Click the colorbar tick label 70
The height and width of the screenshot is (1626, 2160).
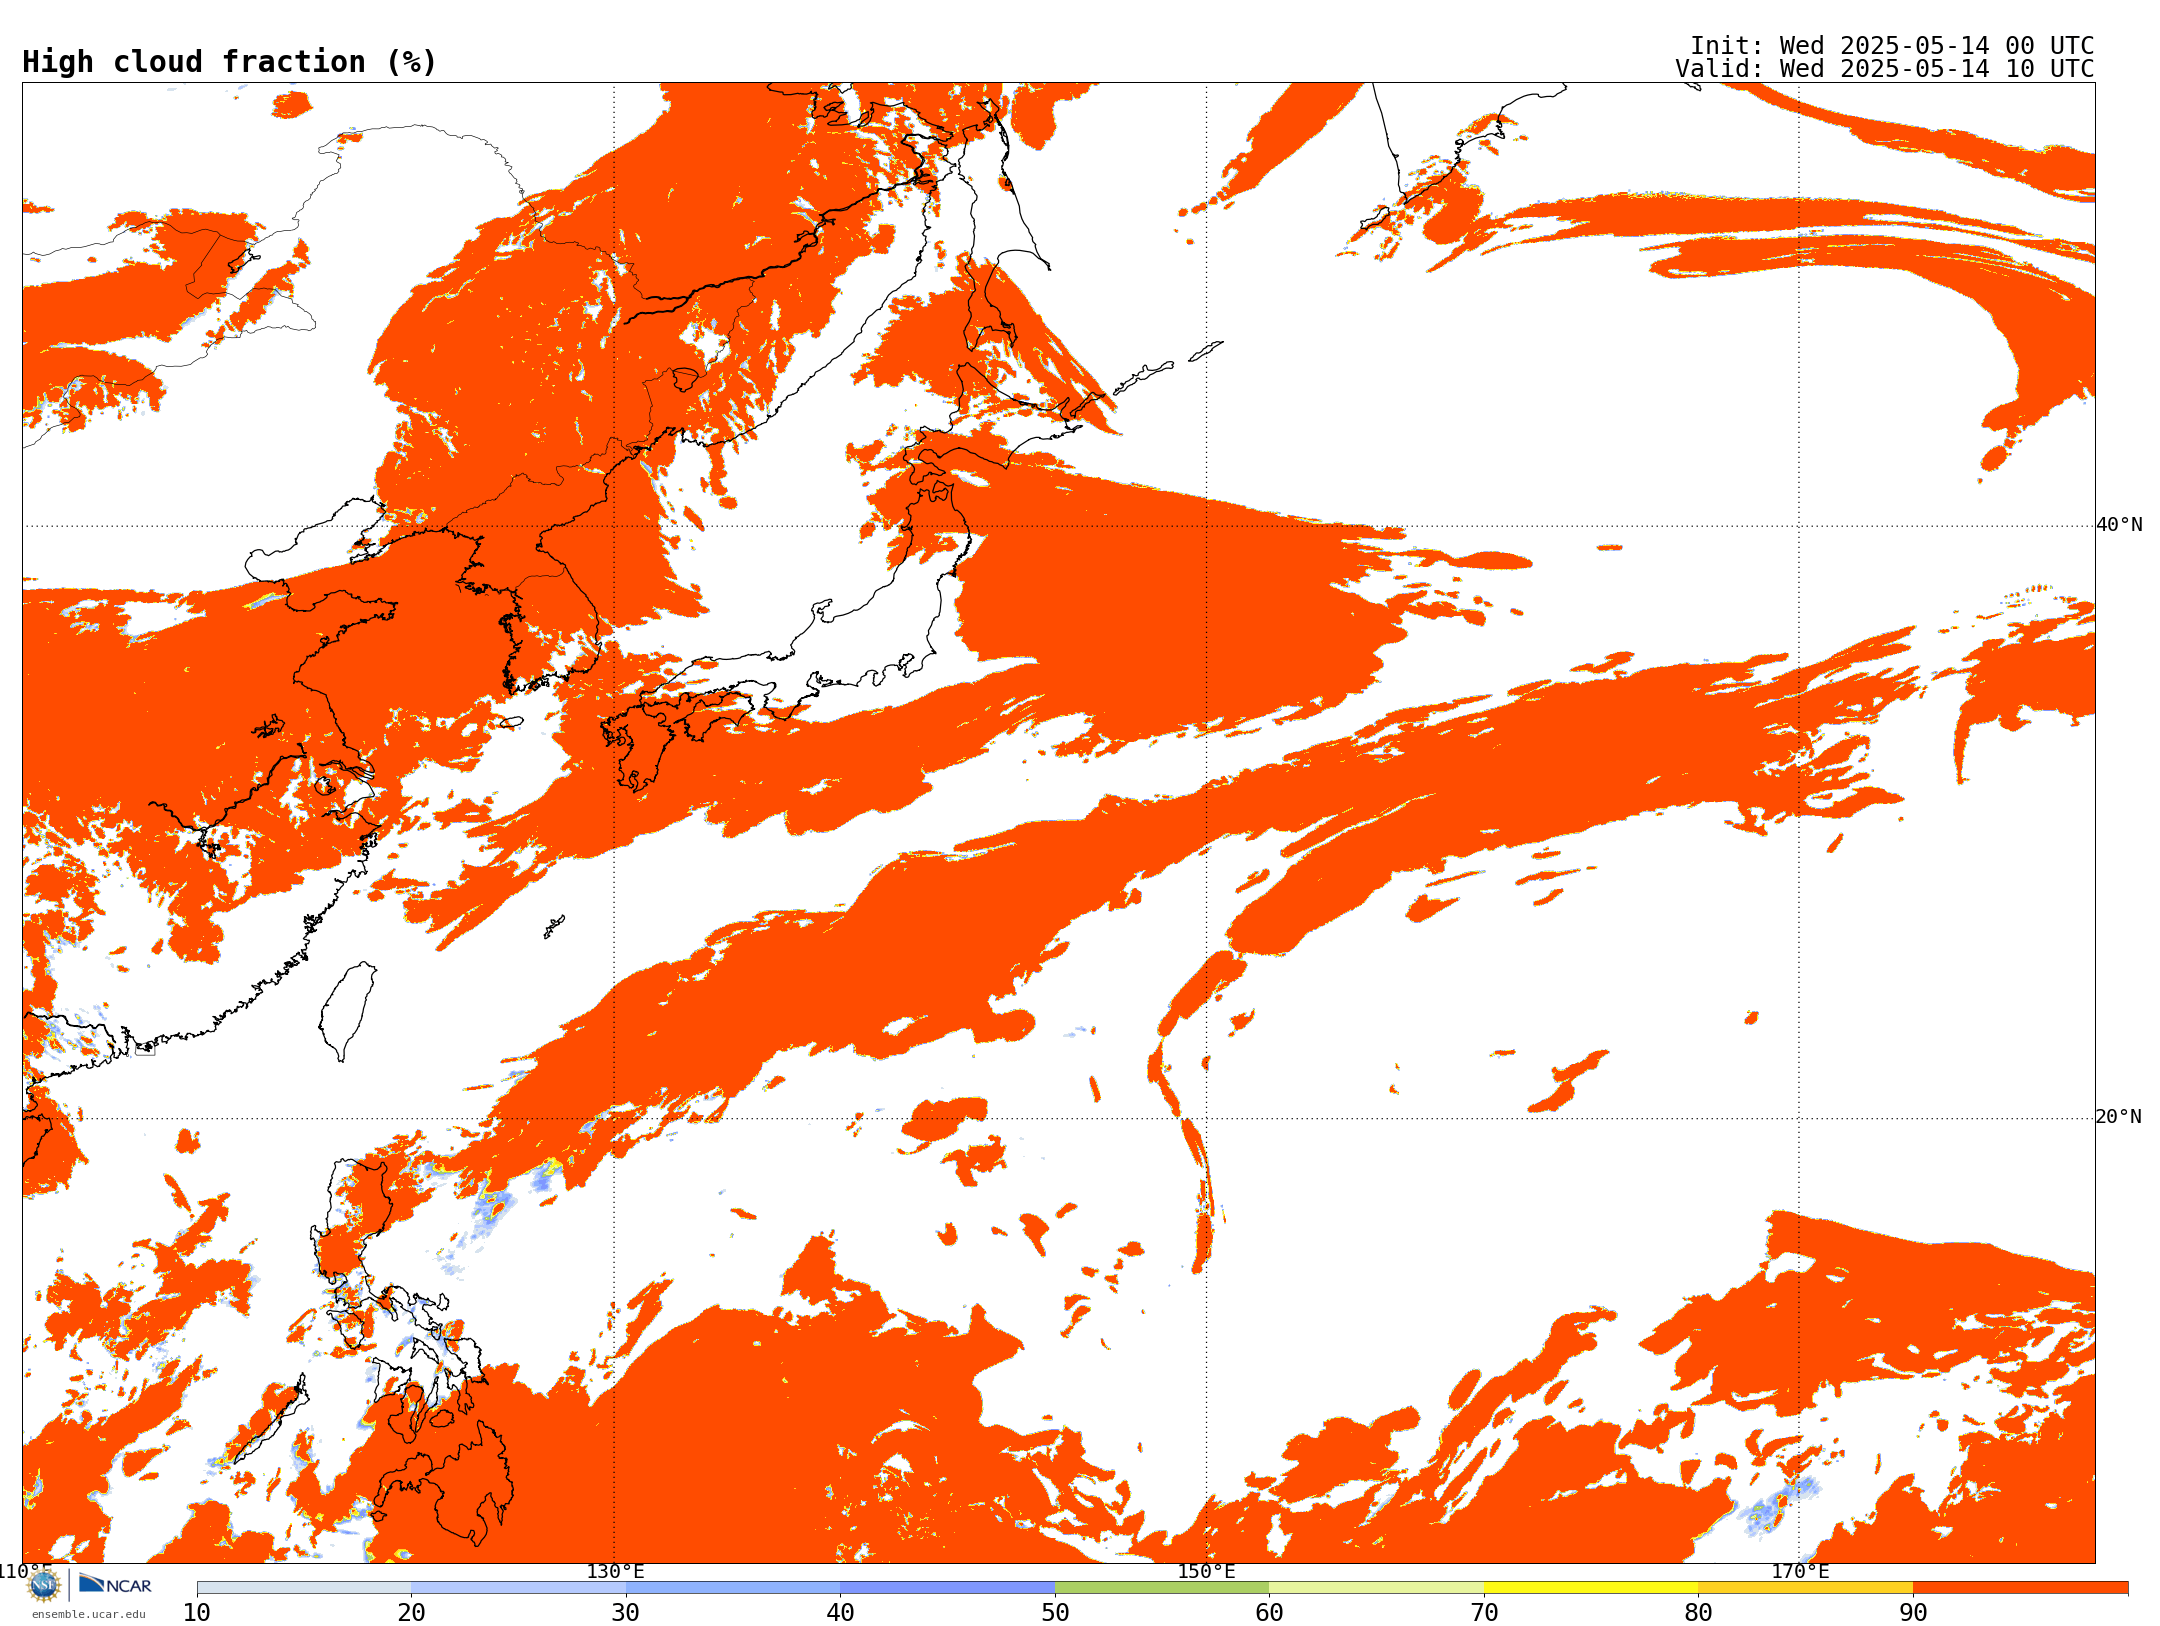point(1484,1613)
